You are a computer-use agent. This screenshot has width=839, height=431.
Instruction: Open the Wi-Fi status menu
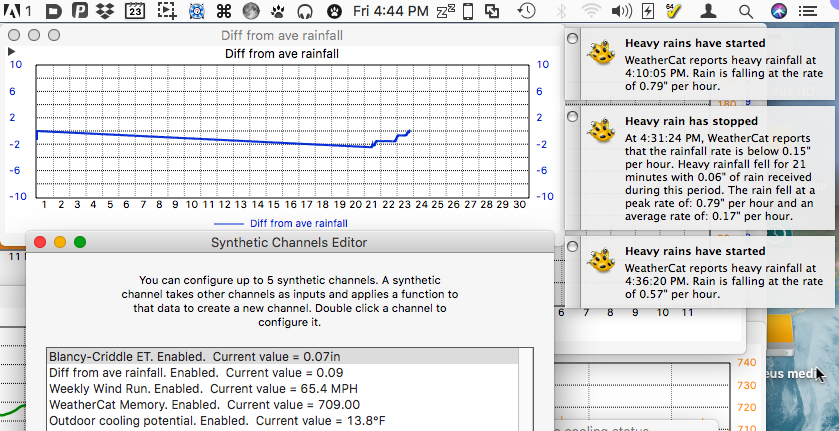pos(591,10)
